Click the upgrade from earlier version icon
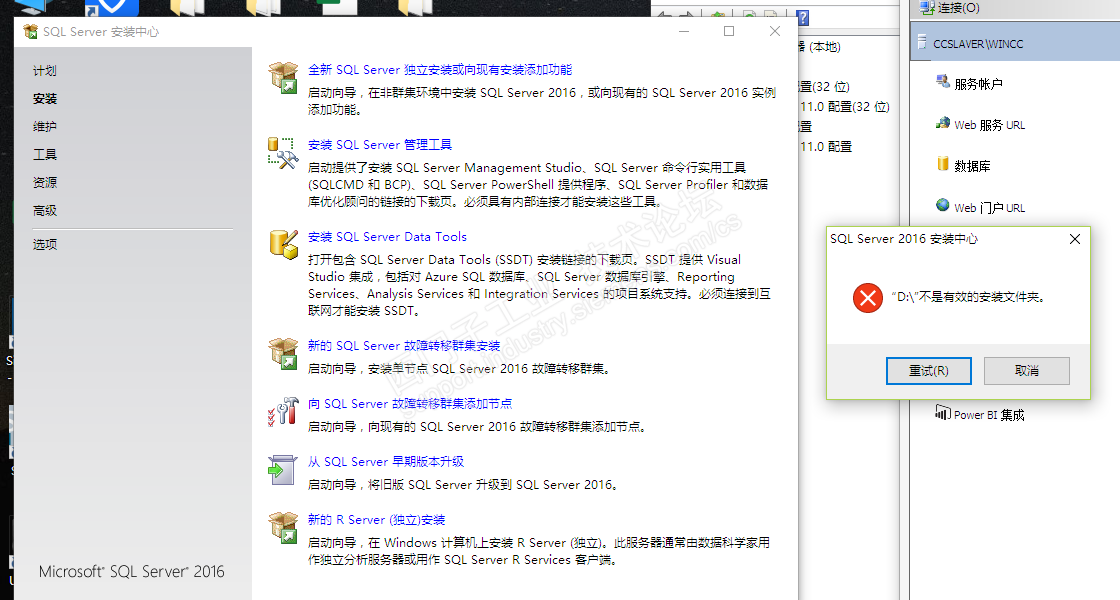Image resolution: width=1120 pixels, height=600 pixels. pos(283,469)
